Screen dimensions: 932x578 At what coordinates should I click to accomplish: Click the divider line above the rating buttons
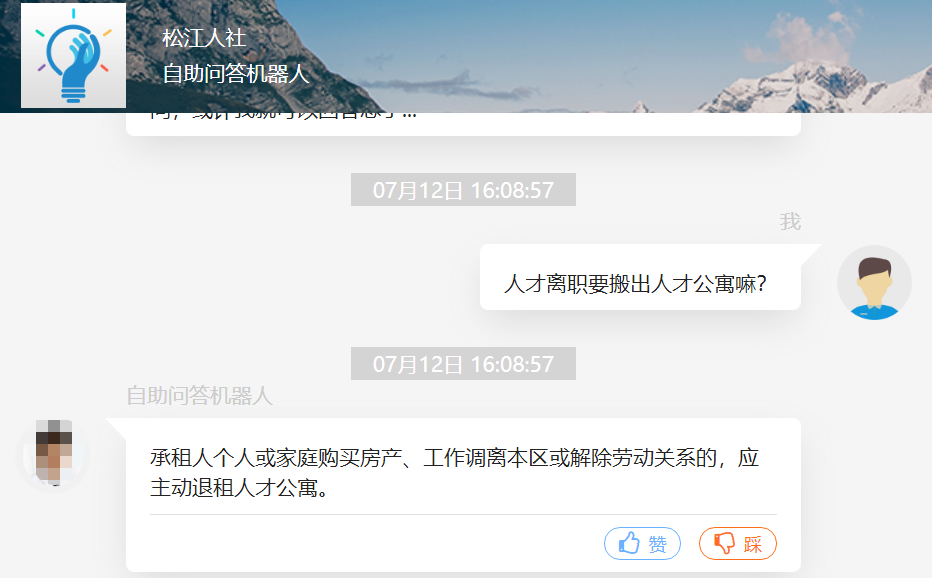pyautogui.click(x=463, y=514)
